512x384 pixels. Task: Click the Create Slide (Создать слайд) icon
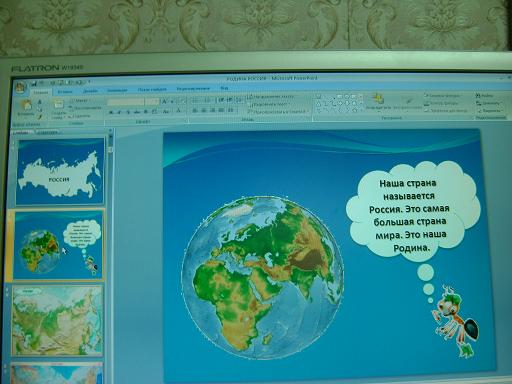click(x=58, y=105)
